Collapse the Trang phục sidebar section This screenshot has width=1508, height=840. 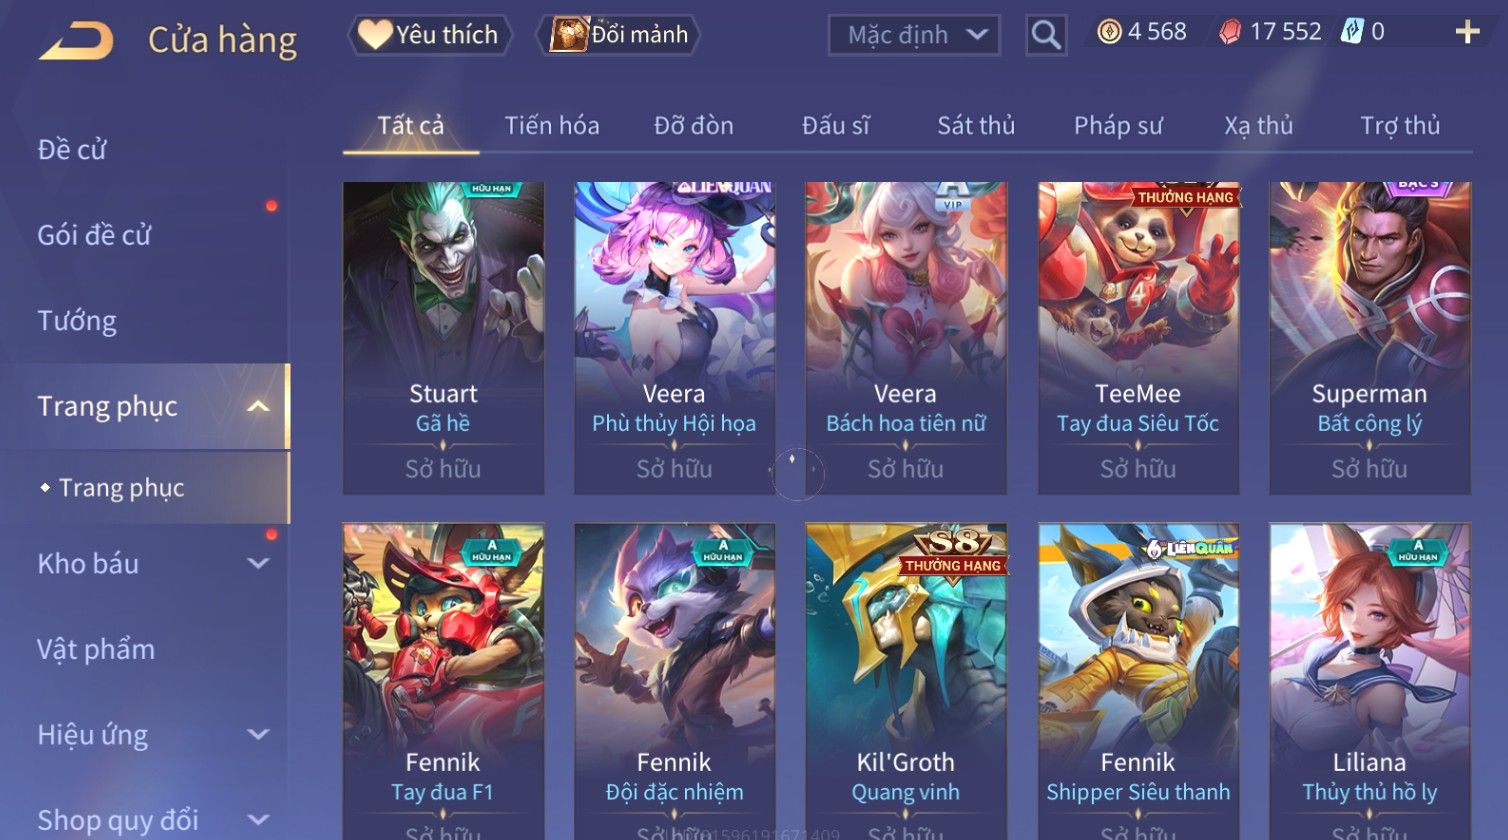258,406
